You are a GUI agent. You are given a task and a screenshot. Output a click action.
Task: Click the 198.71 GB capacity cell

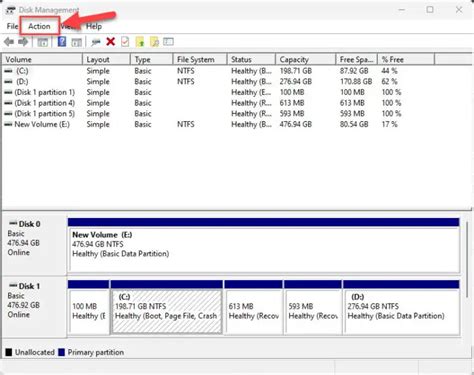[296, 71]
